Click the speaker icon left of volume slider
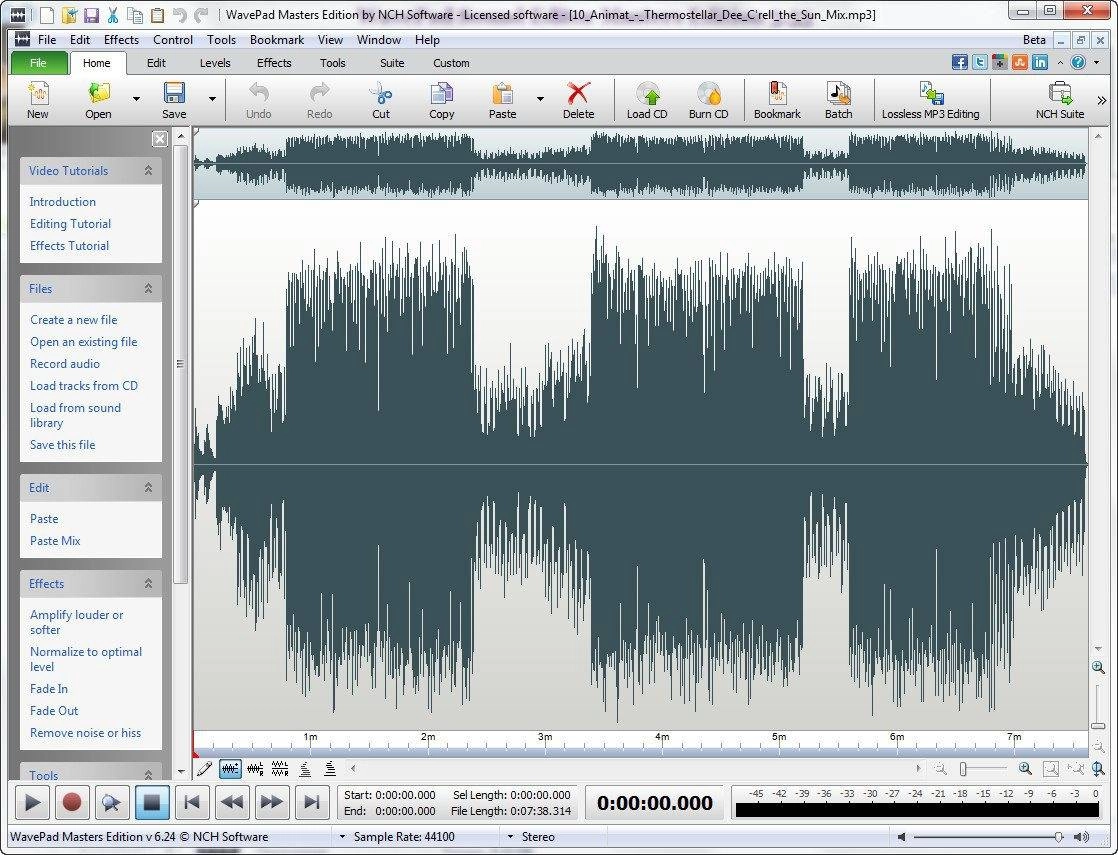The image size is (1118, 855). click(902, 837)
